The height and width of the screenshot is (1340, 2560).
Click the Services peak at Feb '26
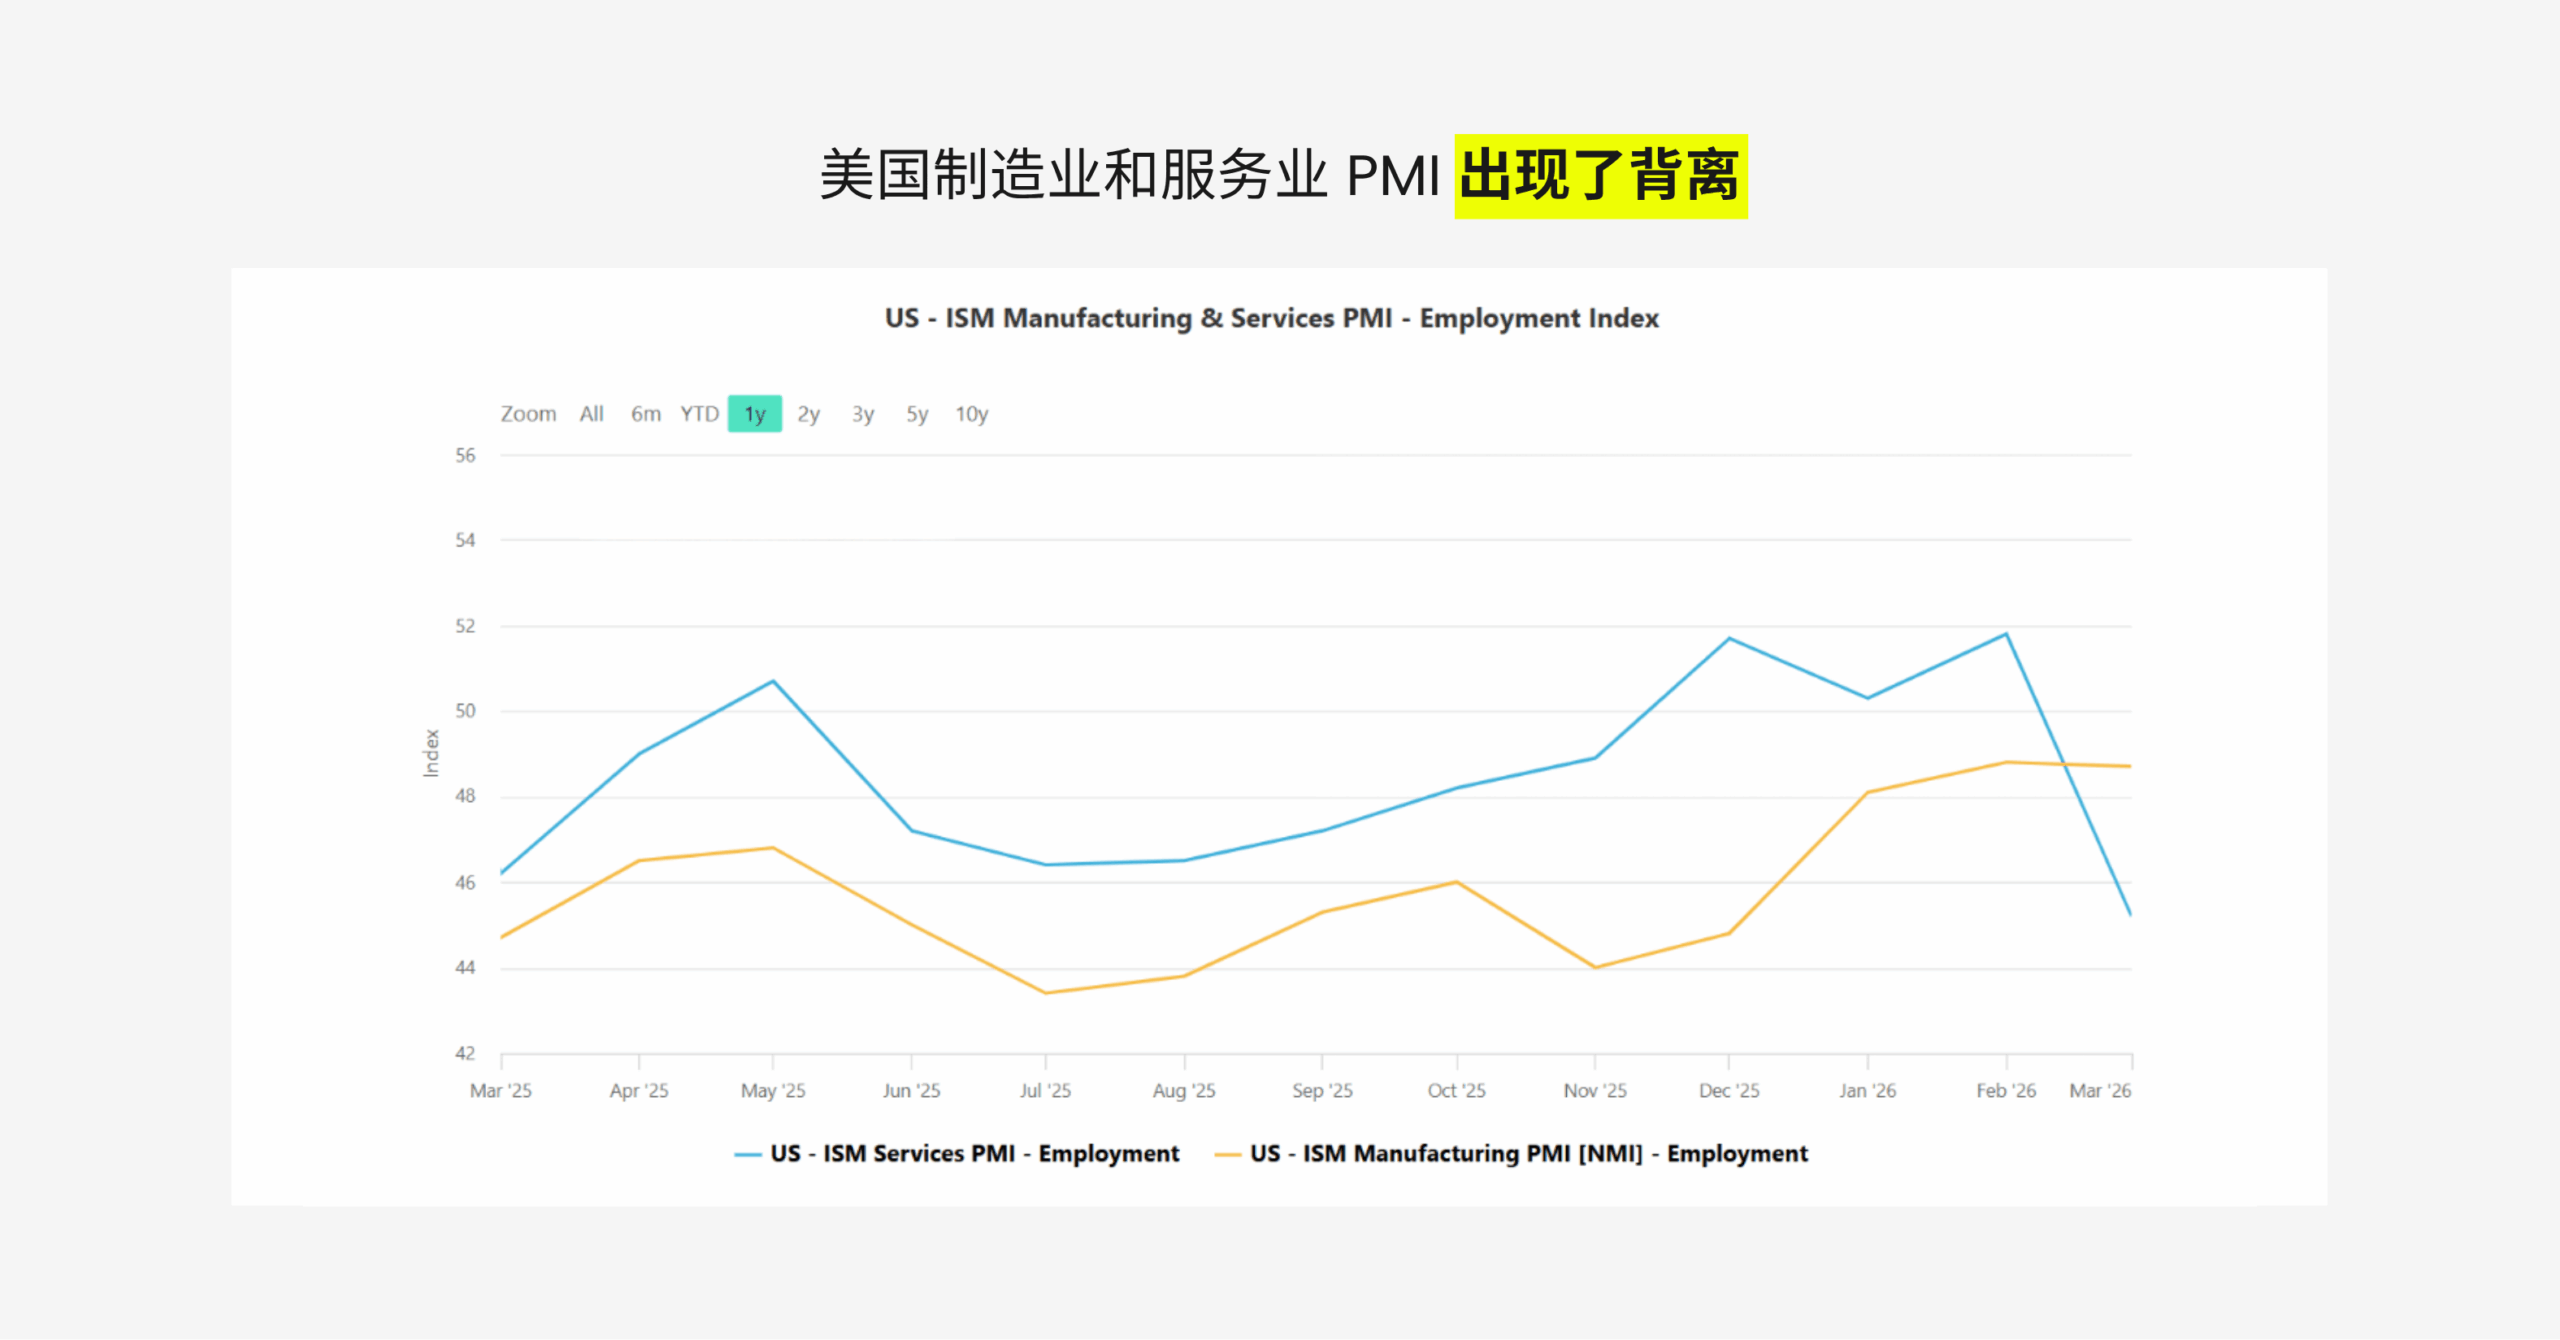[2005, 634]
